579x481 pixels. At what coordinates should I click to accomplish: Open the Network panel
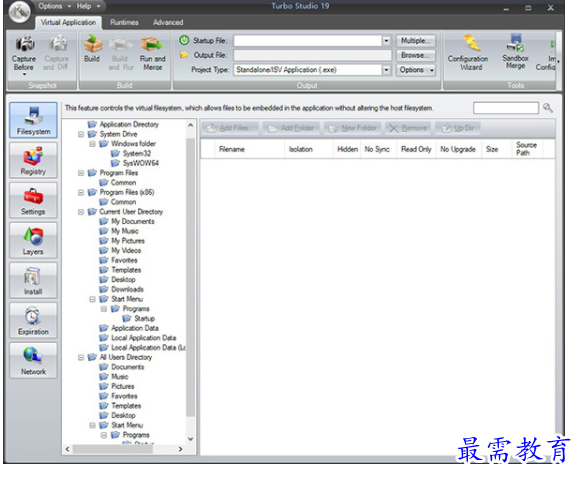pyautogui.click(x=33, y=361)
